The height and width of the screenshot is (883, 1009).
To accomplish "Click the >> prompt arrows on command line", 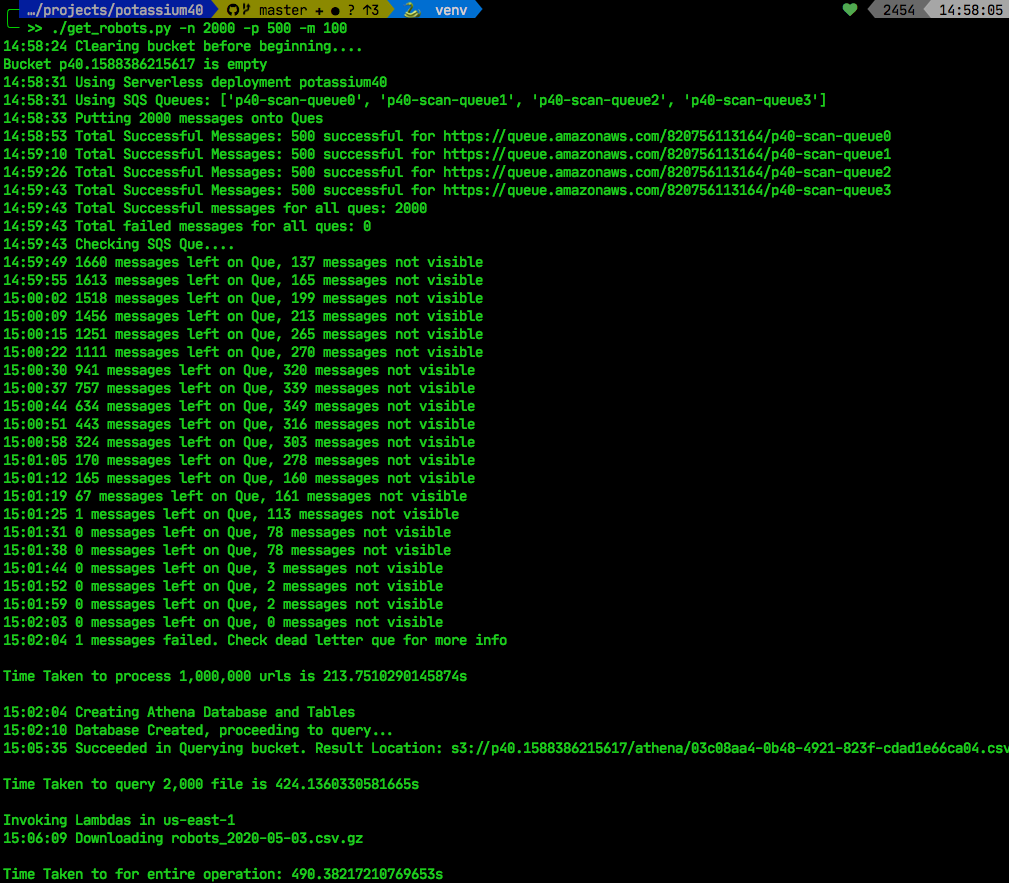I will tap(34, 28).
